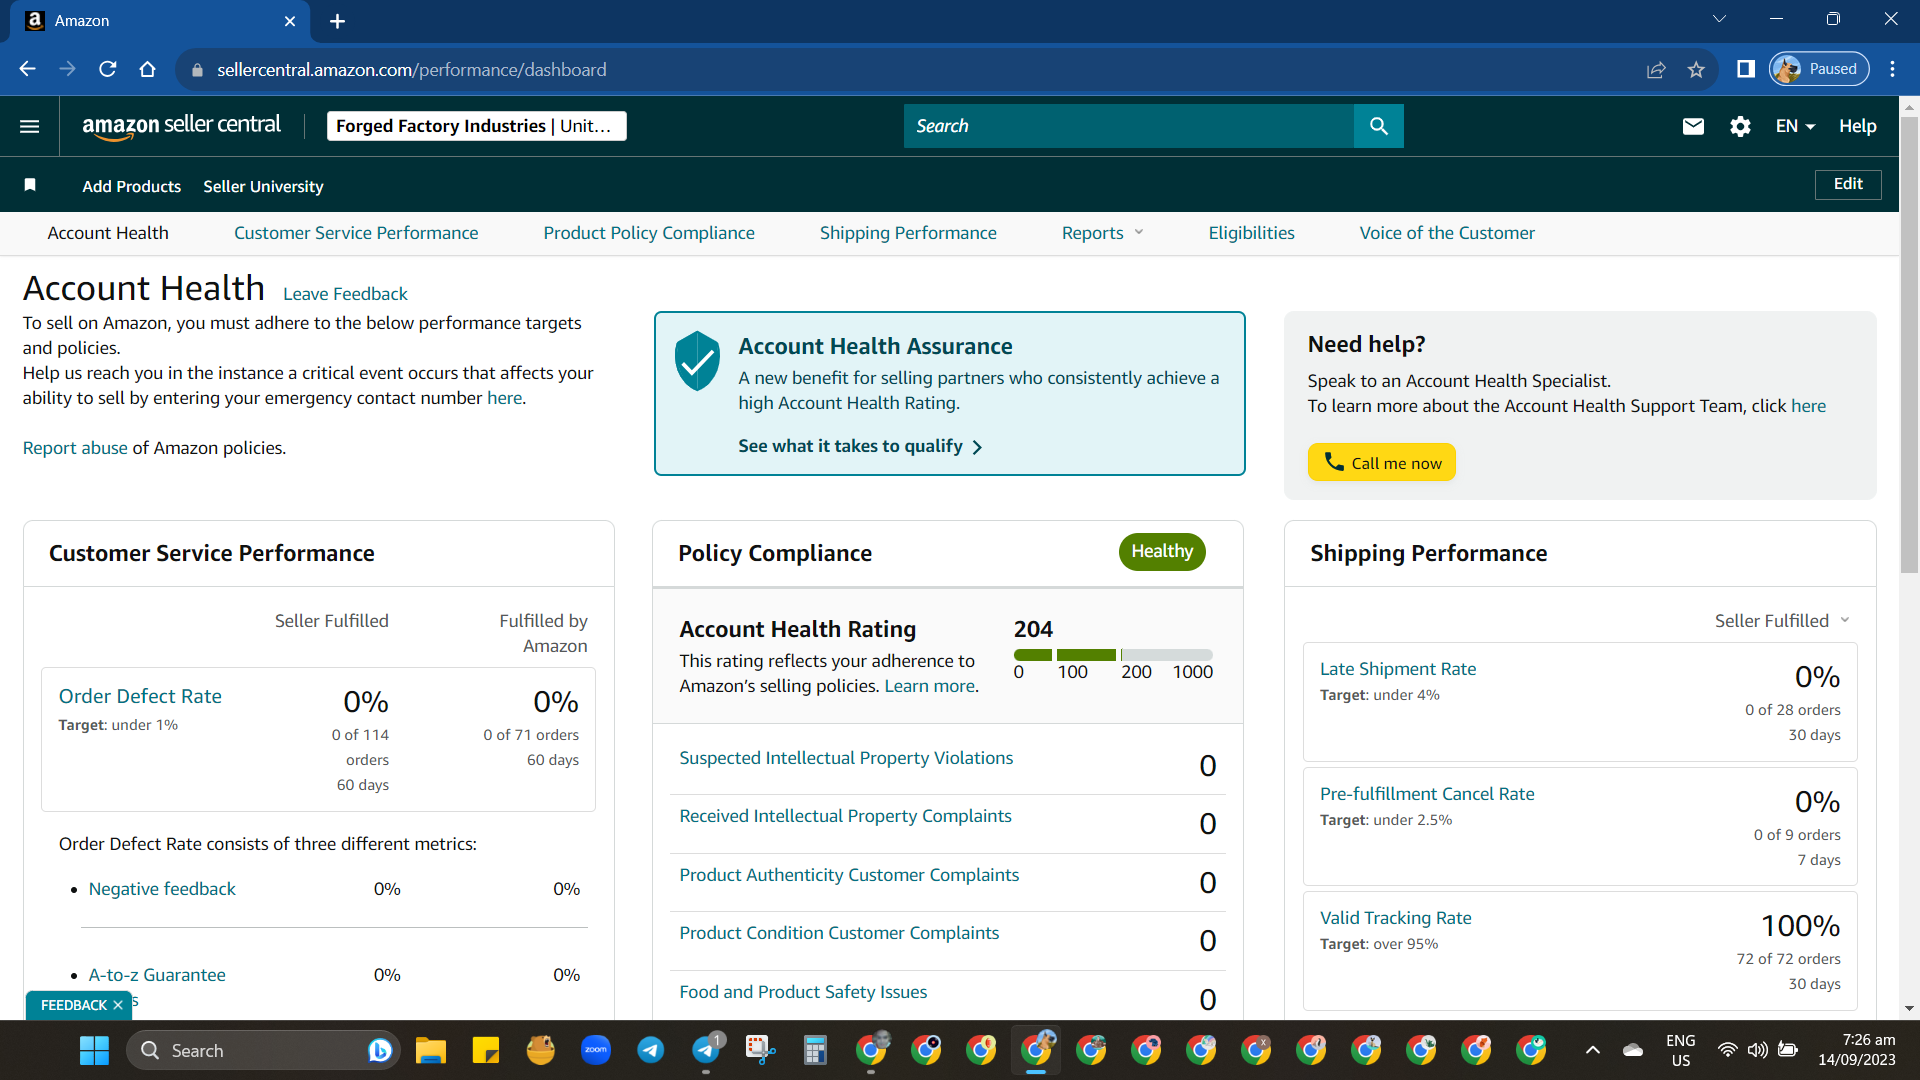The image size is (1920, 1080).
Task: Open the Windows Start menu
Action: [x=94, y=1050]
